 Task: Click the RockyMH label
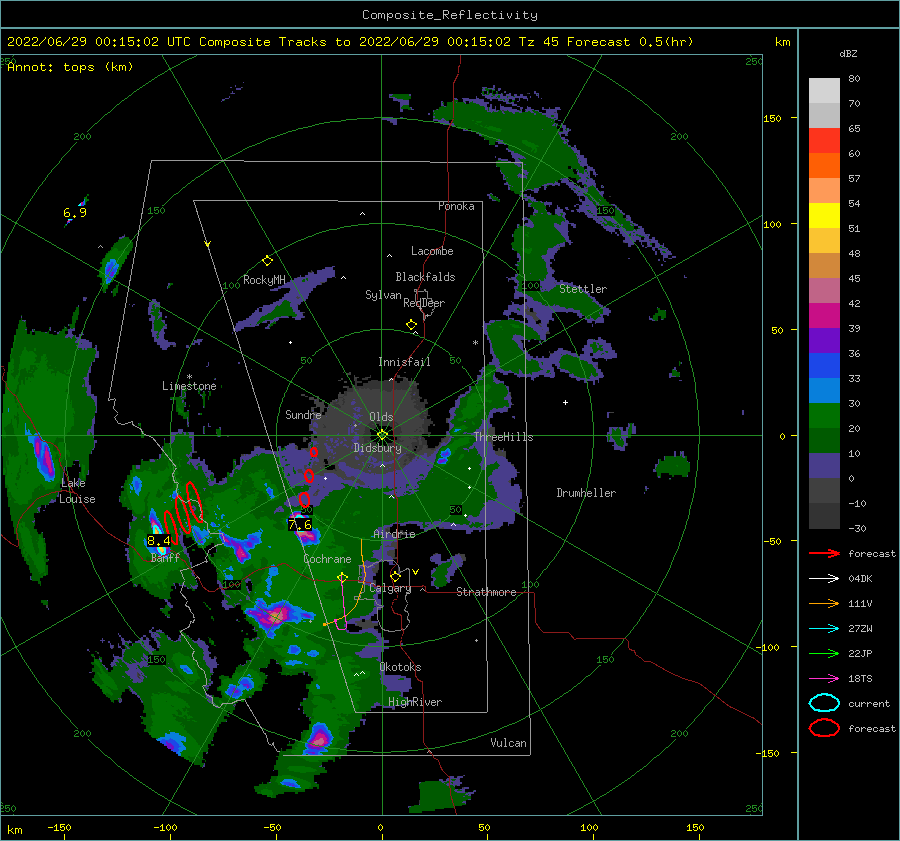coord(264,280)
